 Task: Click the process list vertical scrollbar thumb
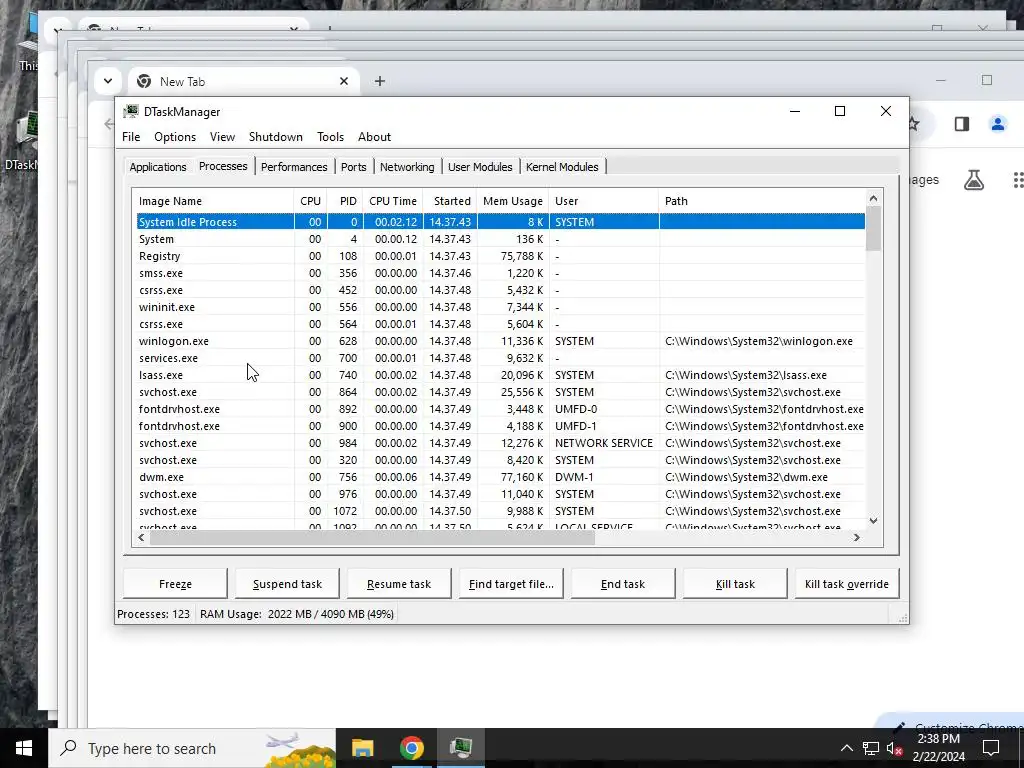coord(873,228)
